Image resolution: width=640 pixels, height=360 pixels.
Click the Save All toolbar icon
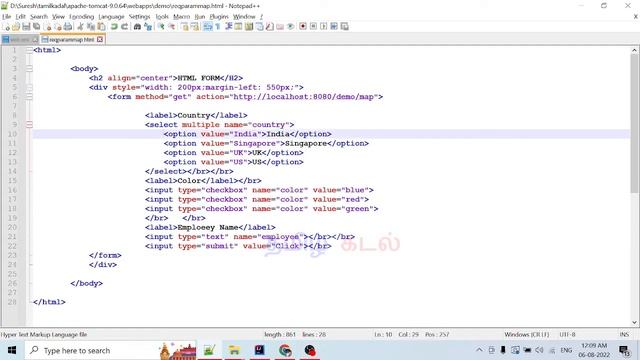point(36,27)
